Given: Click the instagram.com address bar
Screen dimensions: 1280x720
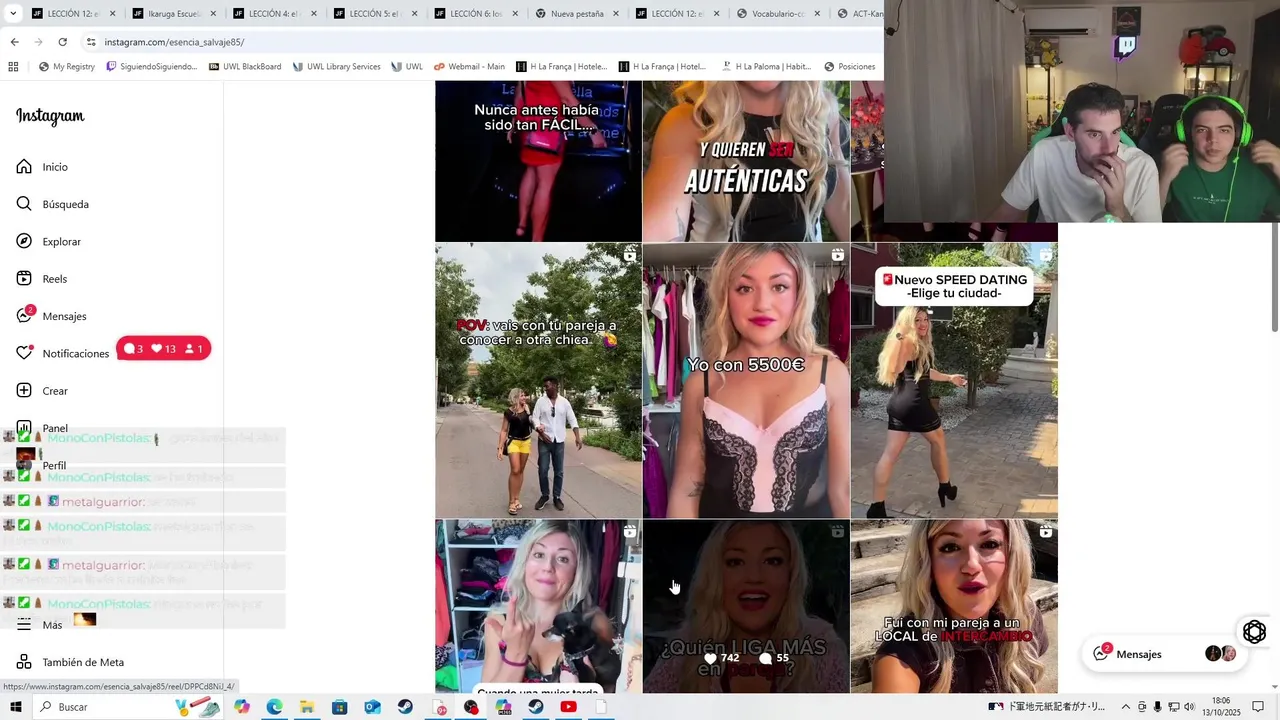Looking at the screenshot, I should 480,42.
